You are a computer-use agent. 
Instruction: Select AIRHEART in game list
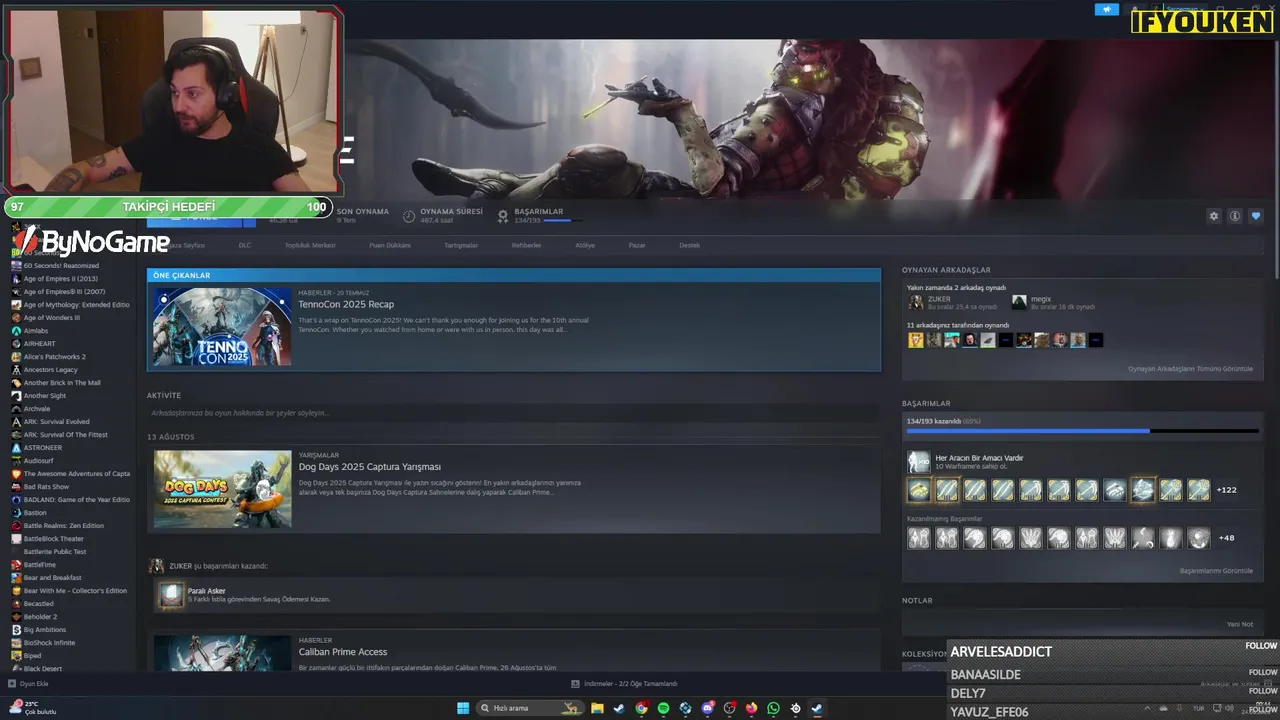40,344
